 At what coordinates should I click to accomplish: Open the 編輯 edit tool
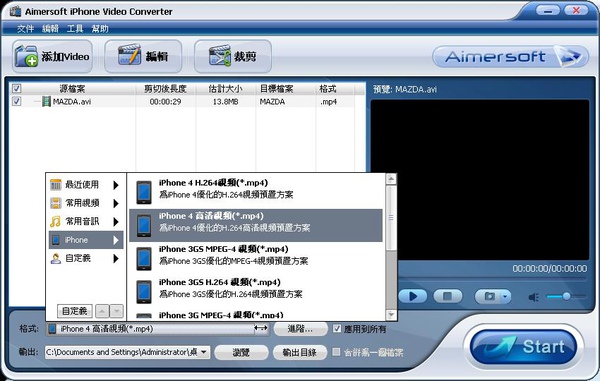[x=143, y=56]
